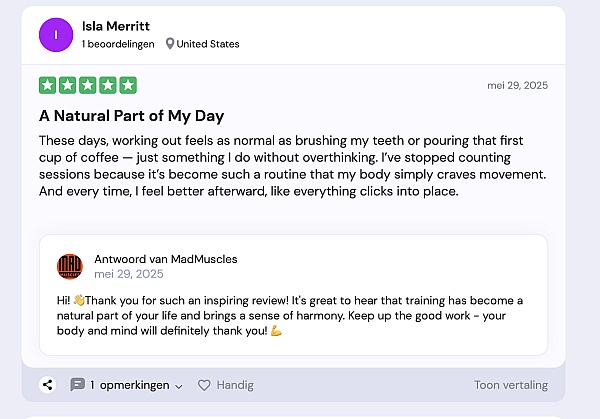Click the reply date under MadMuscles header

pyautogui.click(x=128, y=274)
